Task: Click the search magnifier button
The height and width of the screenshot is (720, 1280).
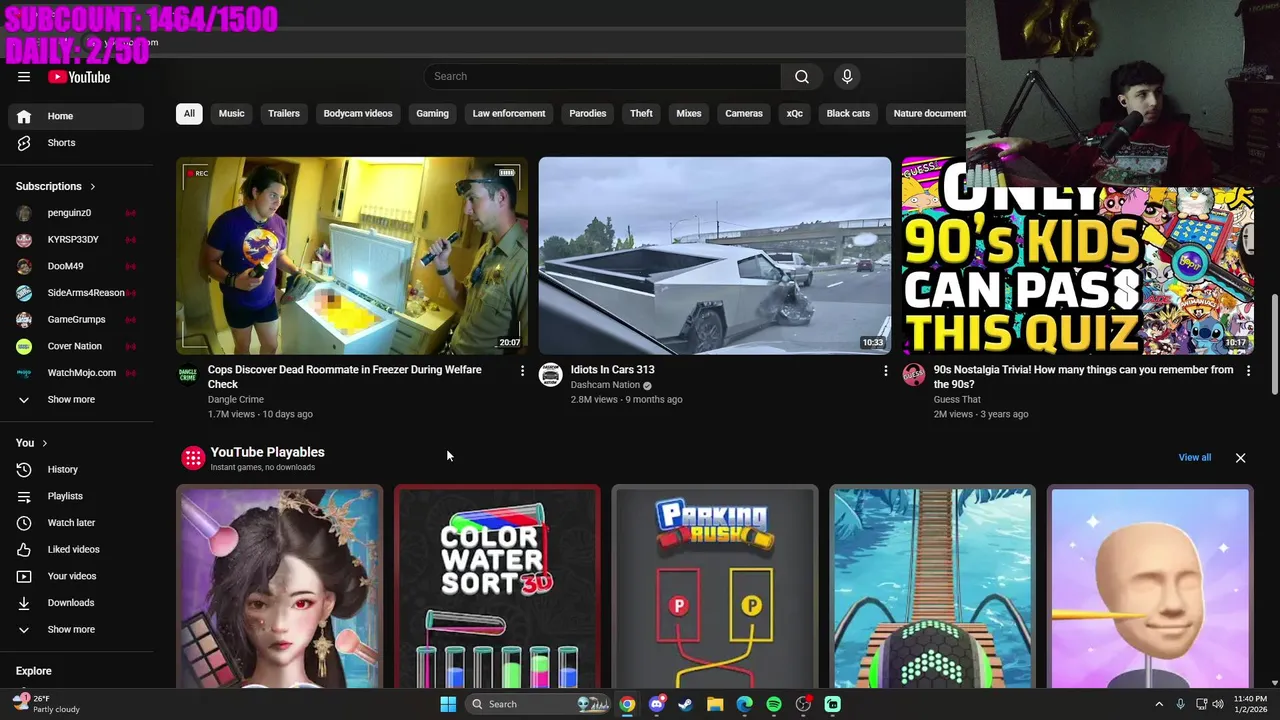Action: 801,77
